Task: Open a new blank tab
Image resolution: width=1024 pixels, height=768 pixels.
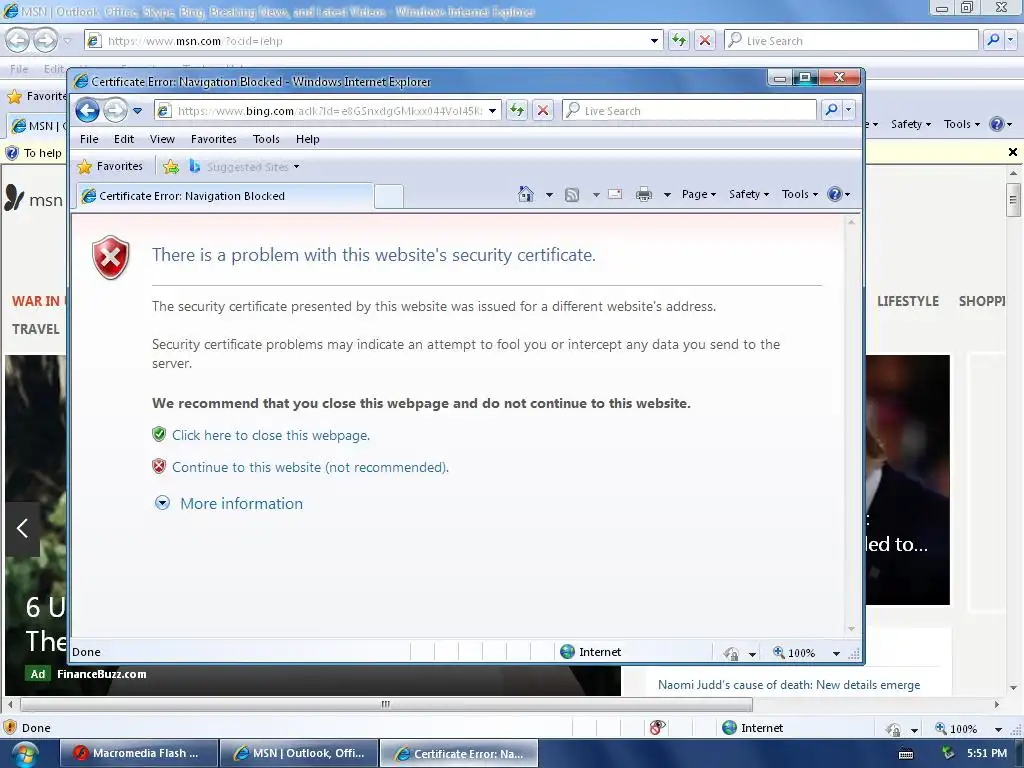Action: pos(389,197)
